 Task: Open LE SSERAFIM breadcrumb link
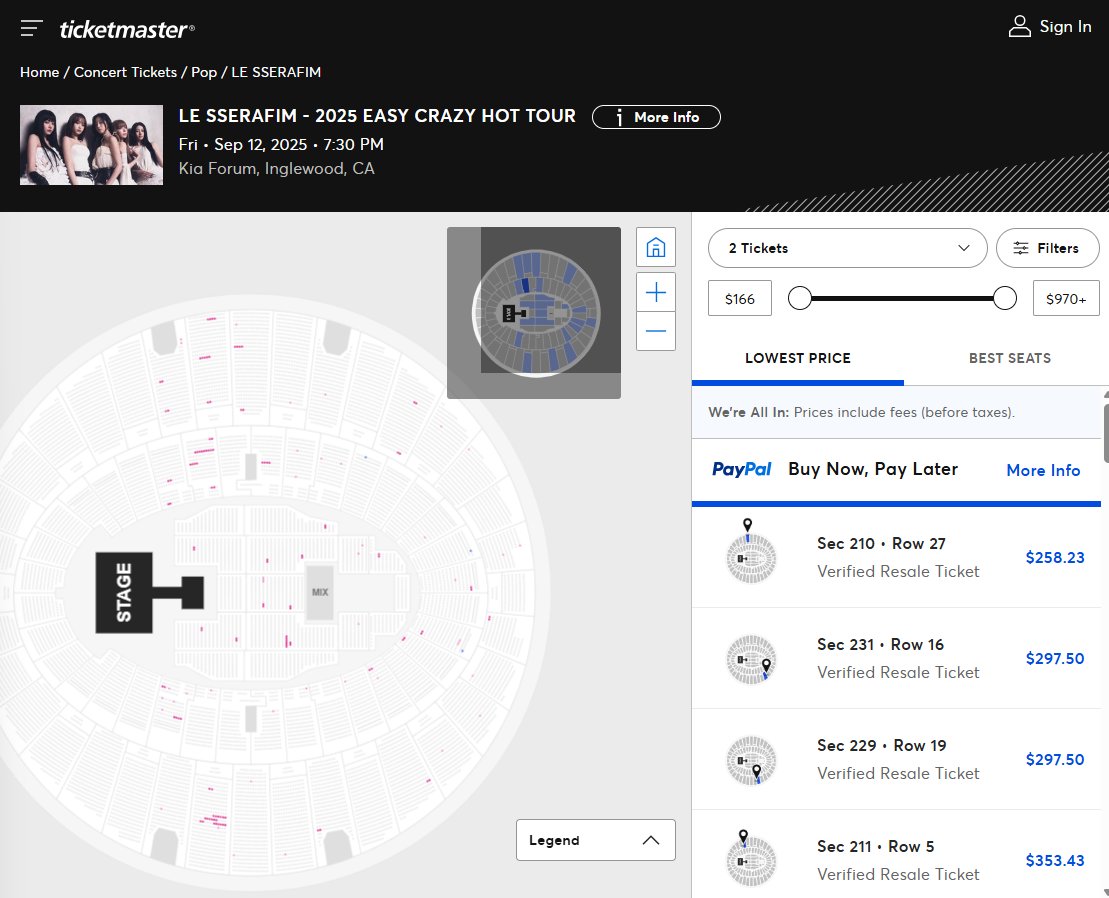[276, 72]
